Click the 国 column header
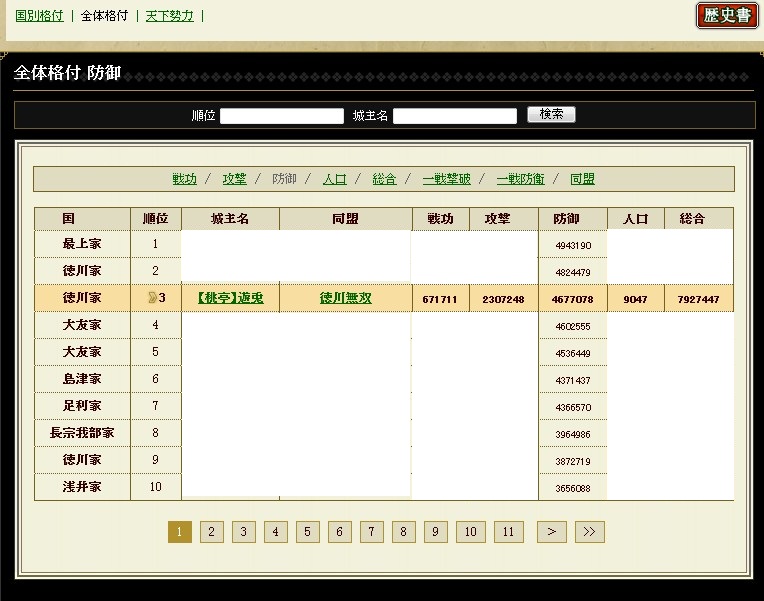 [x=82, y=219]
